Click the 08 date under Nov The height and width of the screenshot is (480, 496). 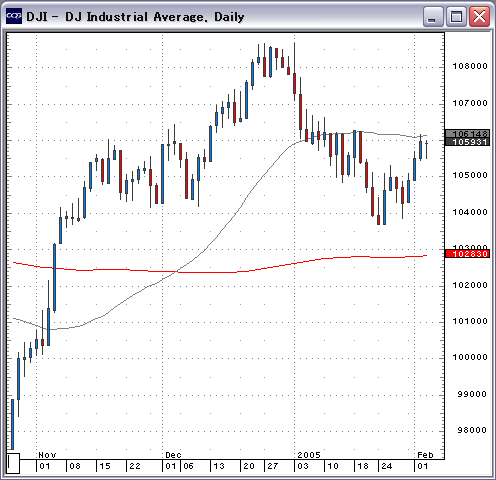(x=75, y=466)
